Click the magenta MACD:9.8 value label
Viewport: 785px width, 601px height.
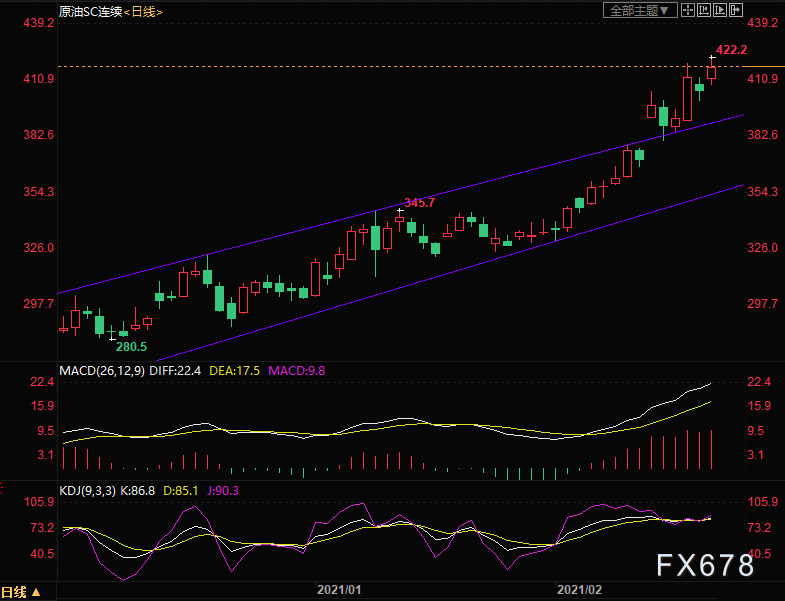pos(297,370)
